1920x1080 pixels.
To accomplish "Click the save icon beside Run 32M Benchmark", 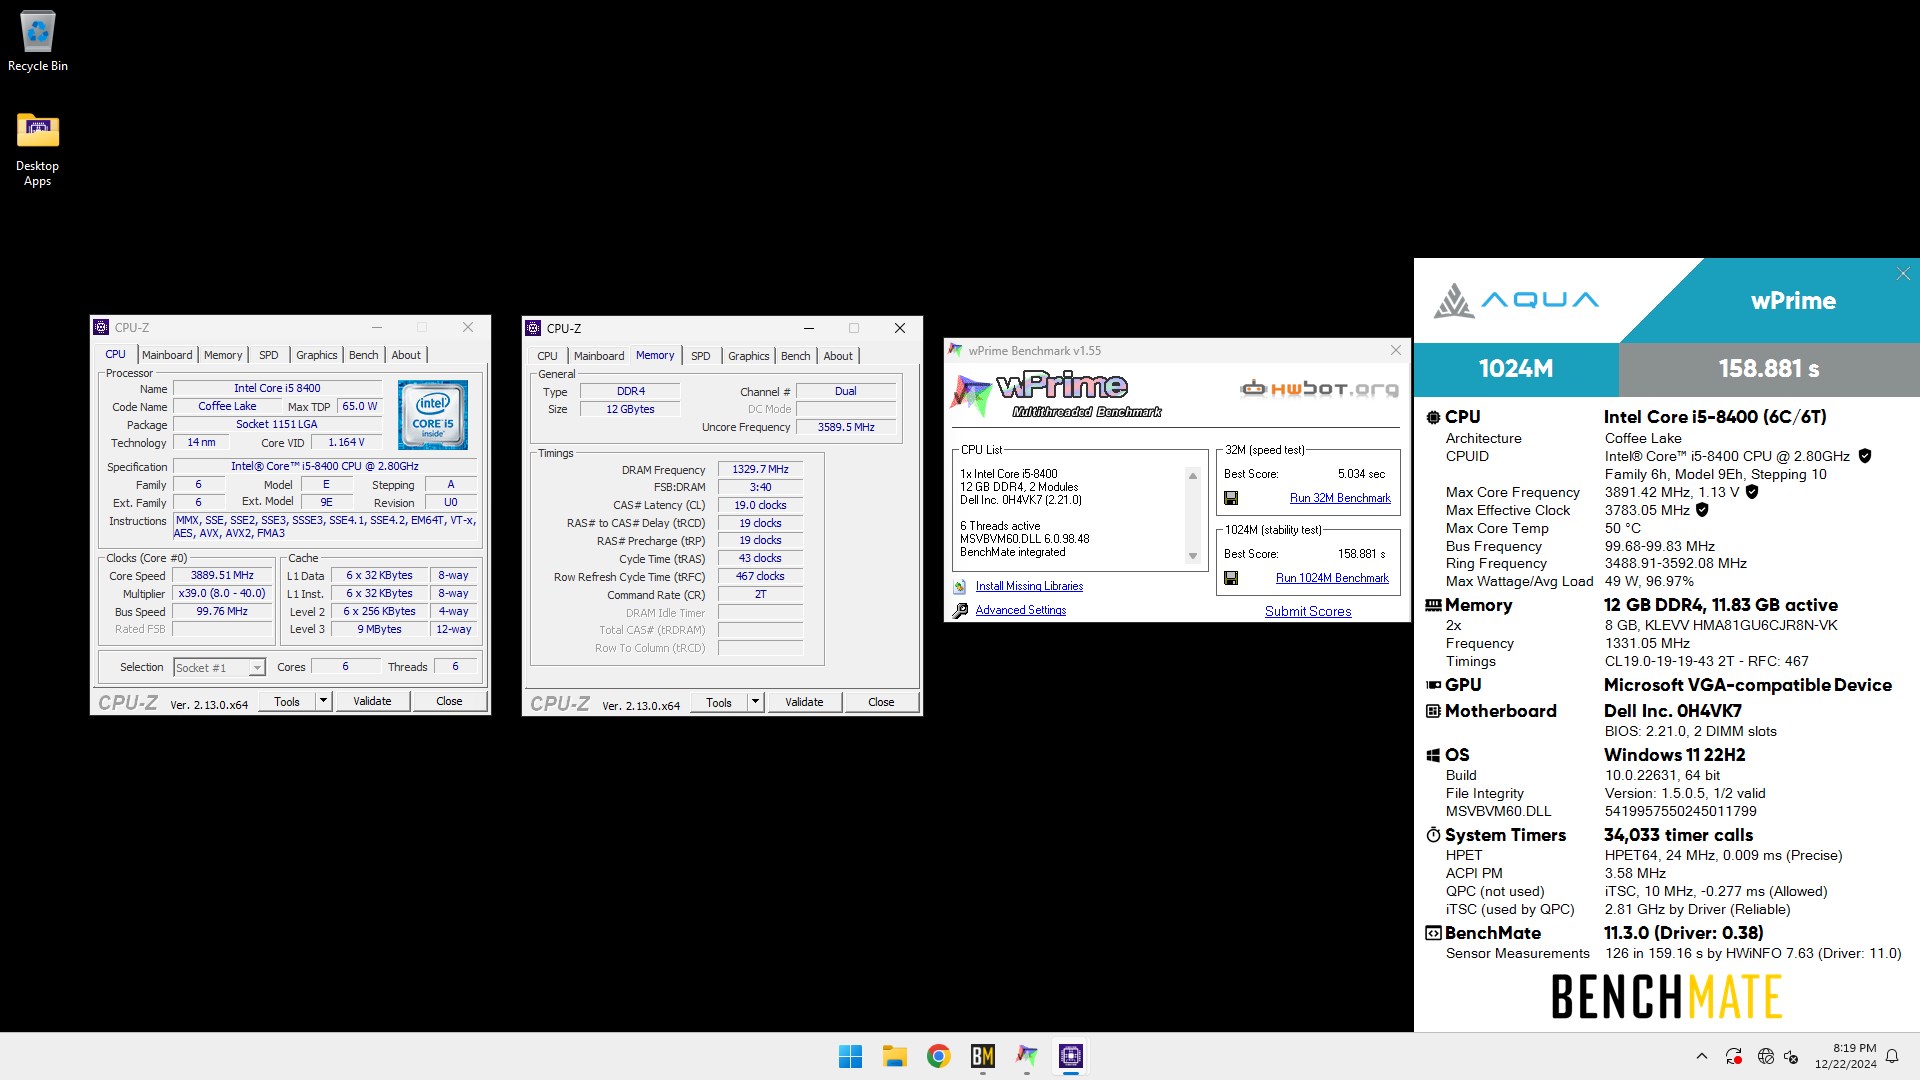I will 1231,498.
